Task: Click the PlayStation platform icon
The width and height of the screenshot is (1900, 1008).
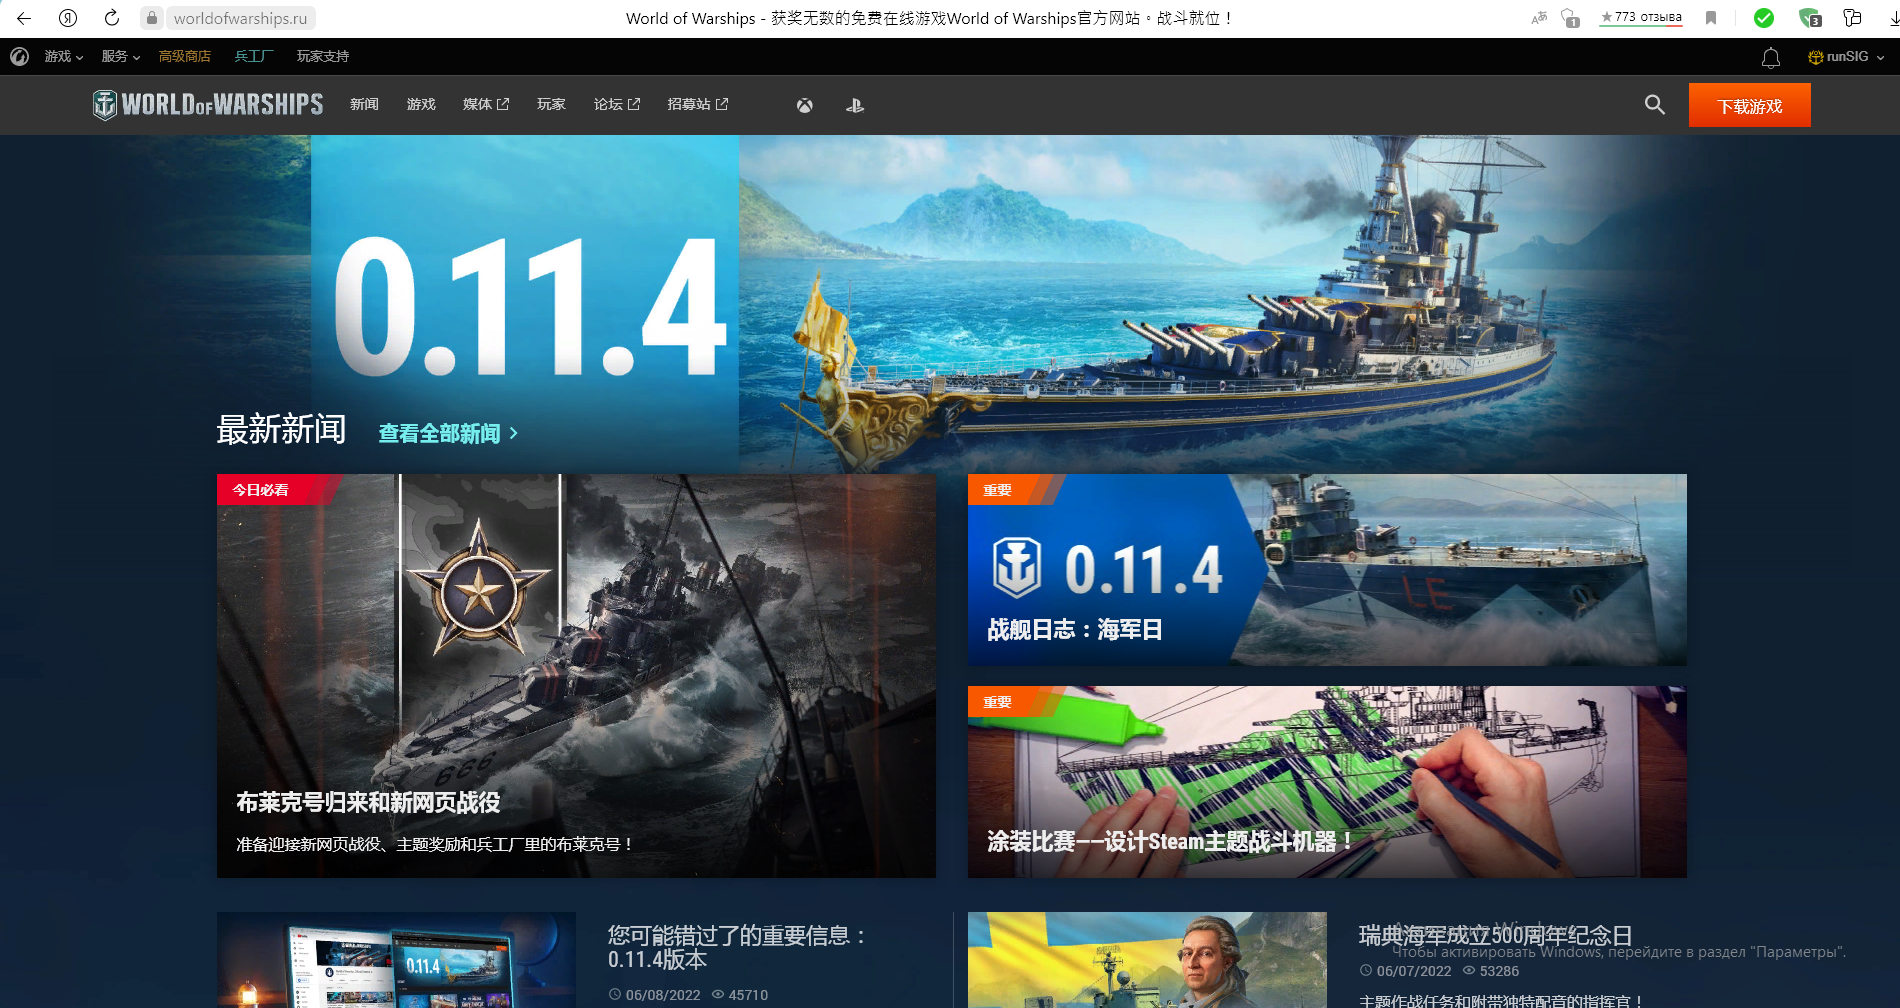Action: click(x=855, y=105)
